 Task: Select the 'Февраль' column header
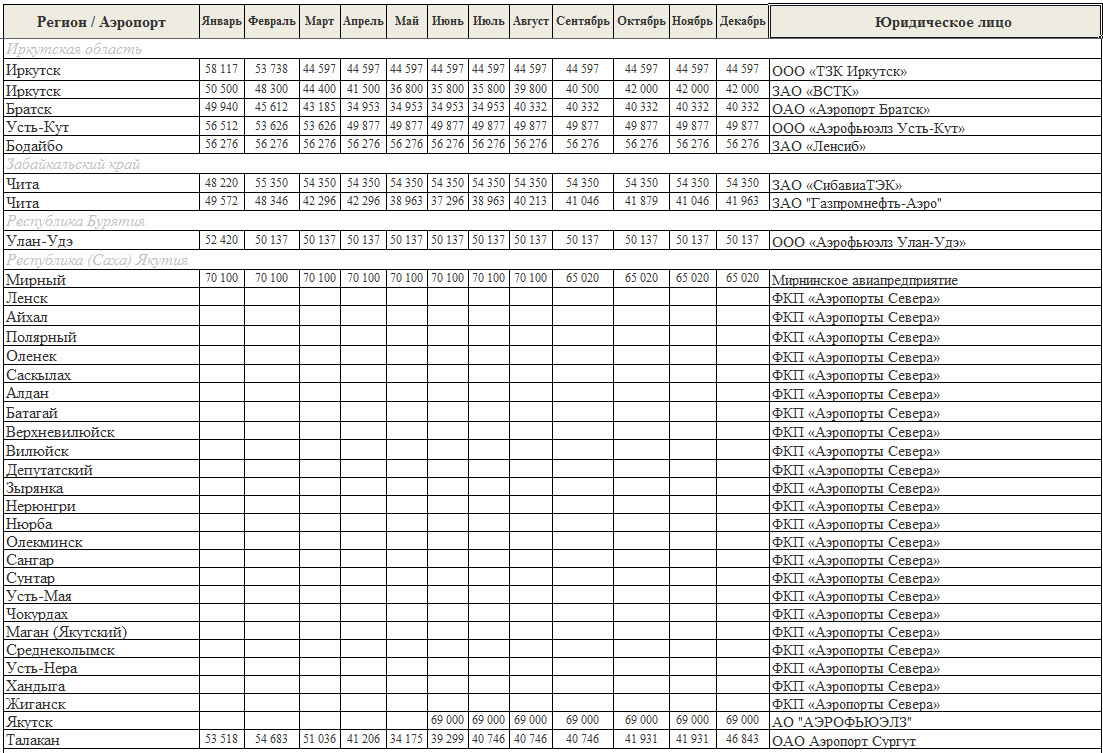[272, 22]
